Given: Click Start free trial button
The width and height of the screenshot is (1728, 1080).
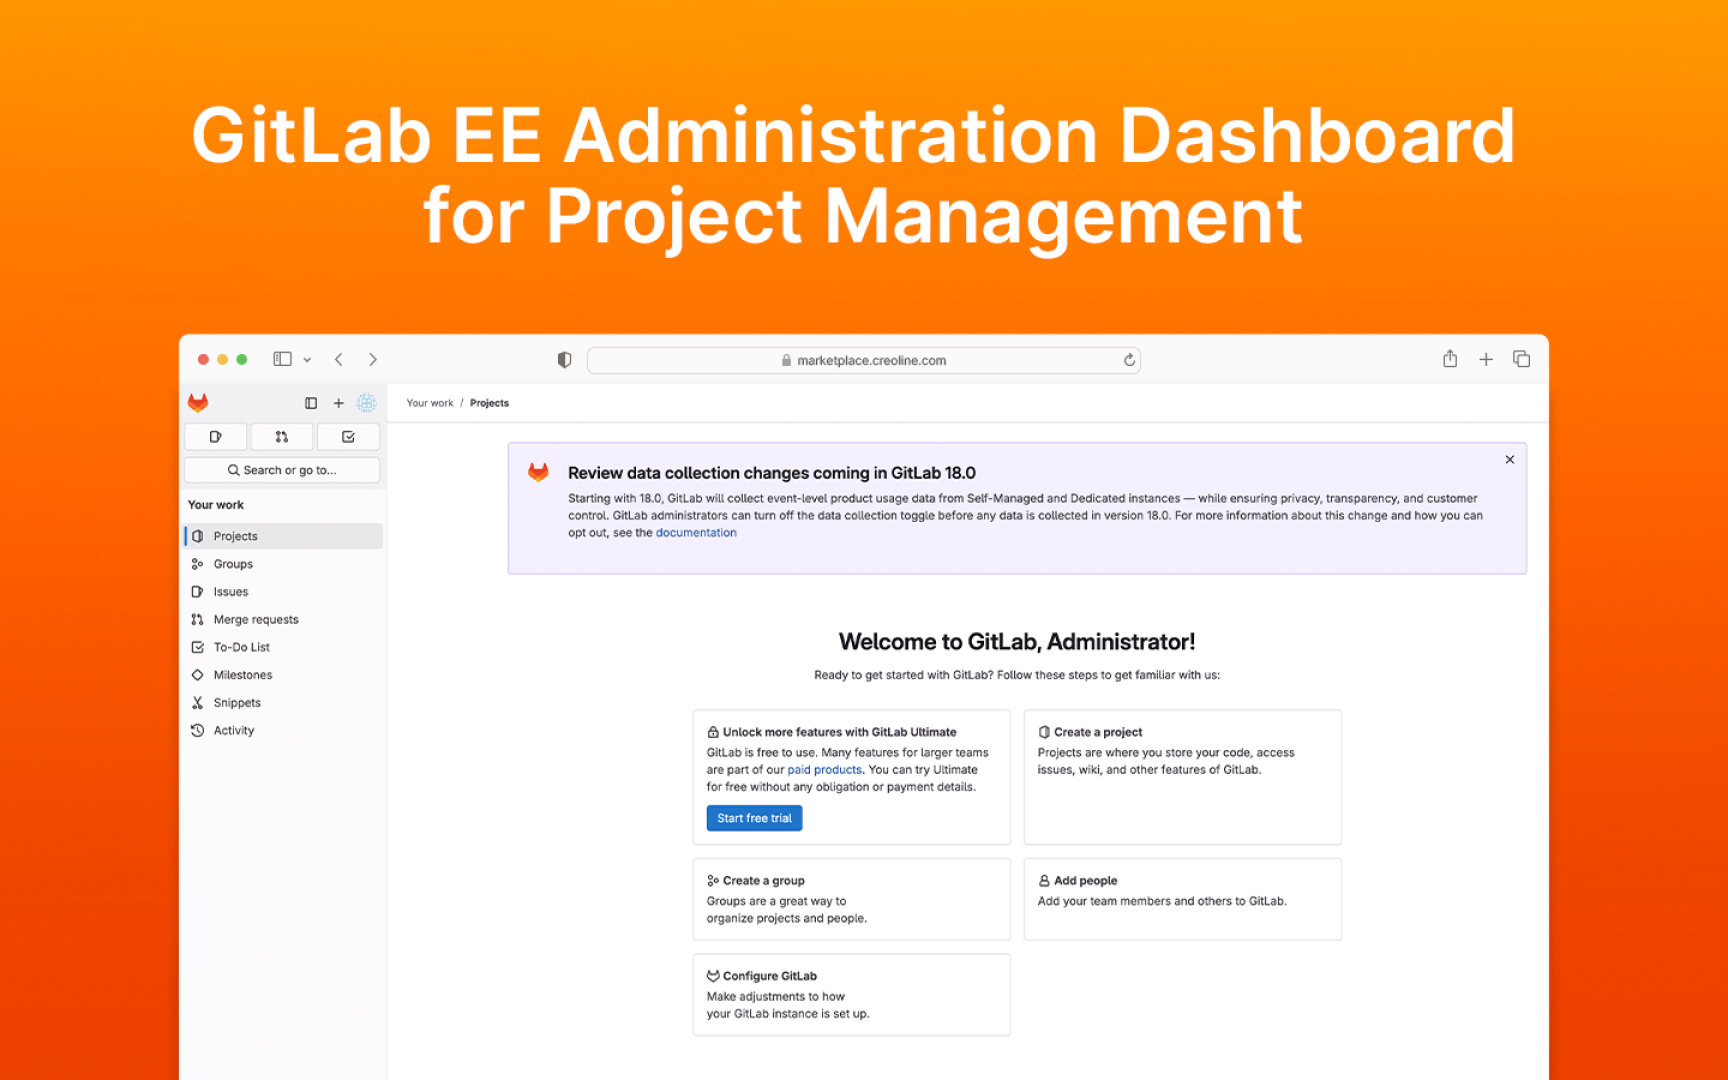Looking at the screenshot, I should point(754,818).
